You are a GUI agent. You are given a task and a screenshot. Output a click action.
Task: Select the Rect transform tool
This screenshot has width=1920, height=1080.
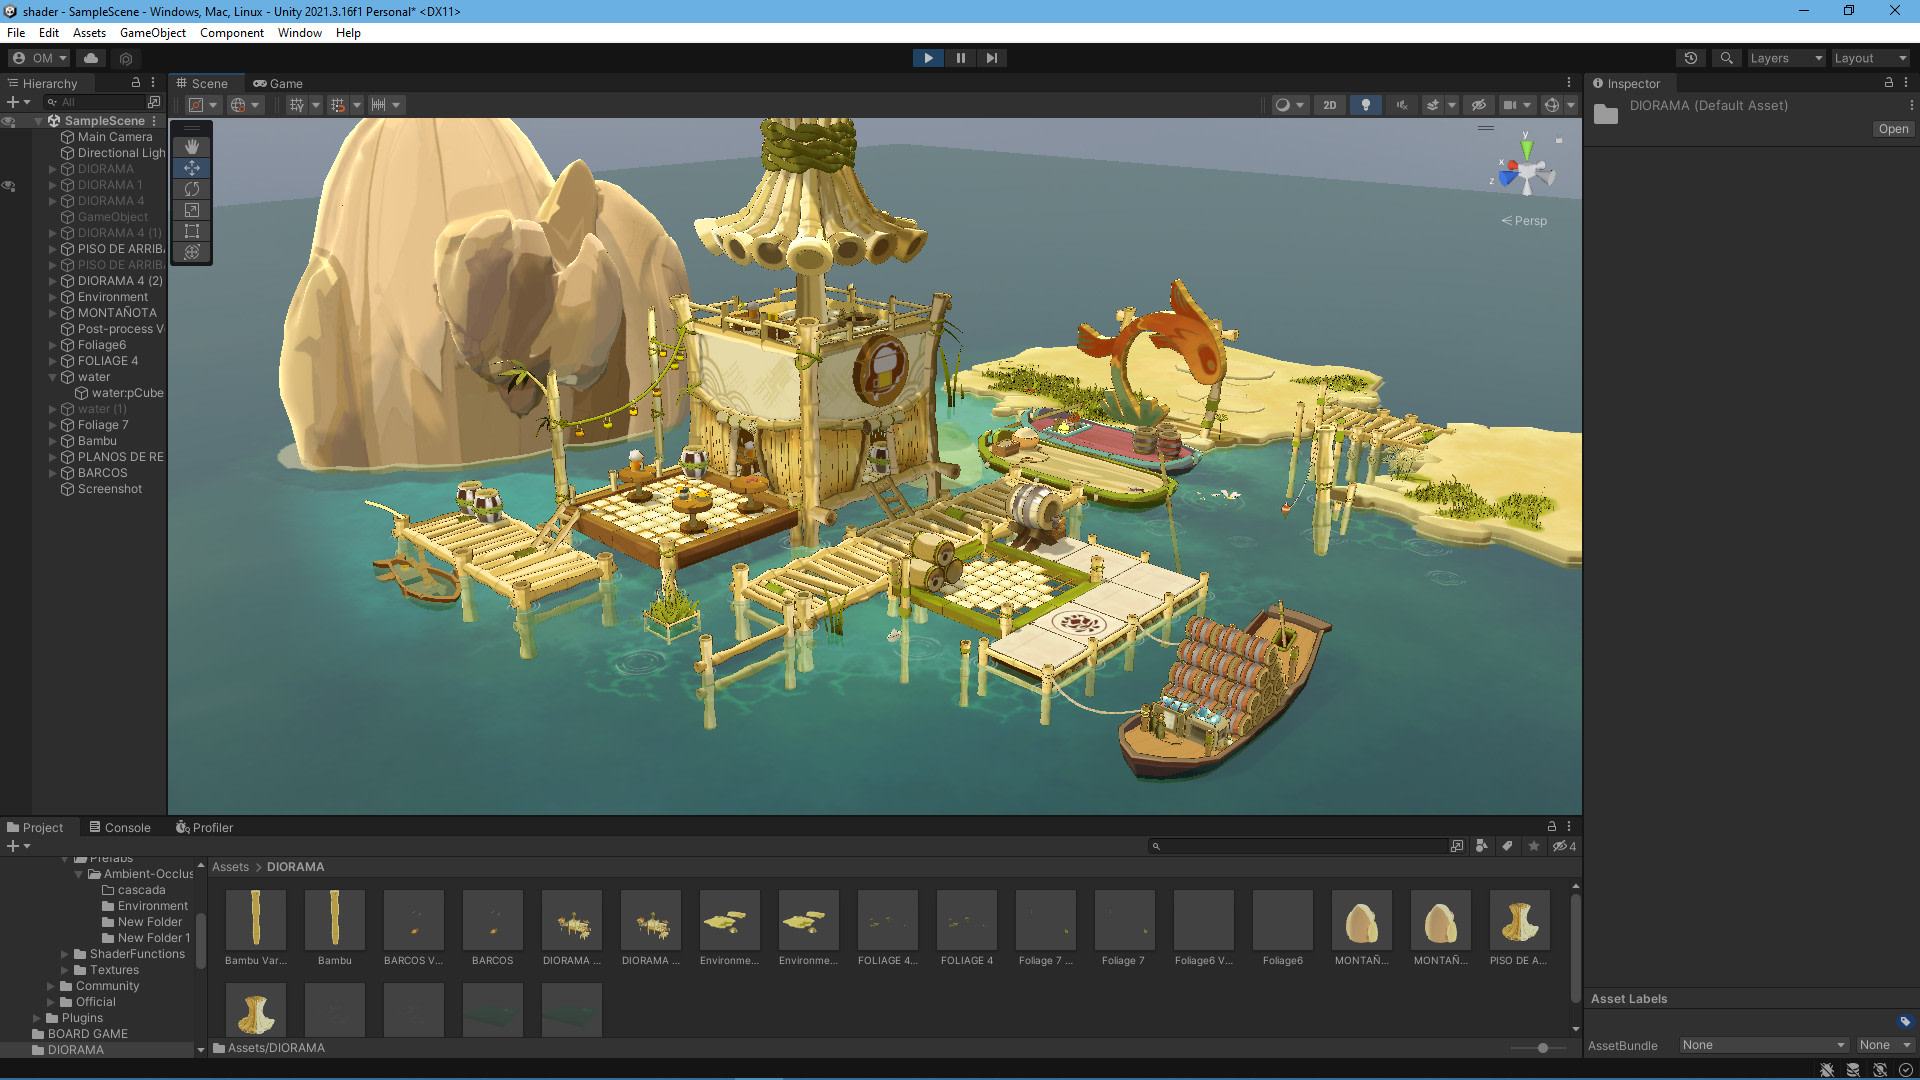click(x=191, y=231)
